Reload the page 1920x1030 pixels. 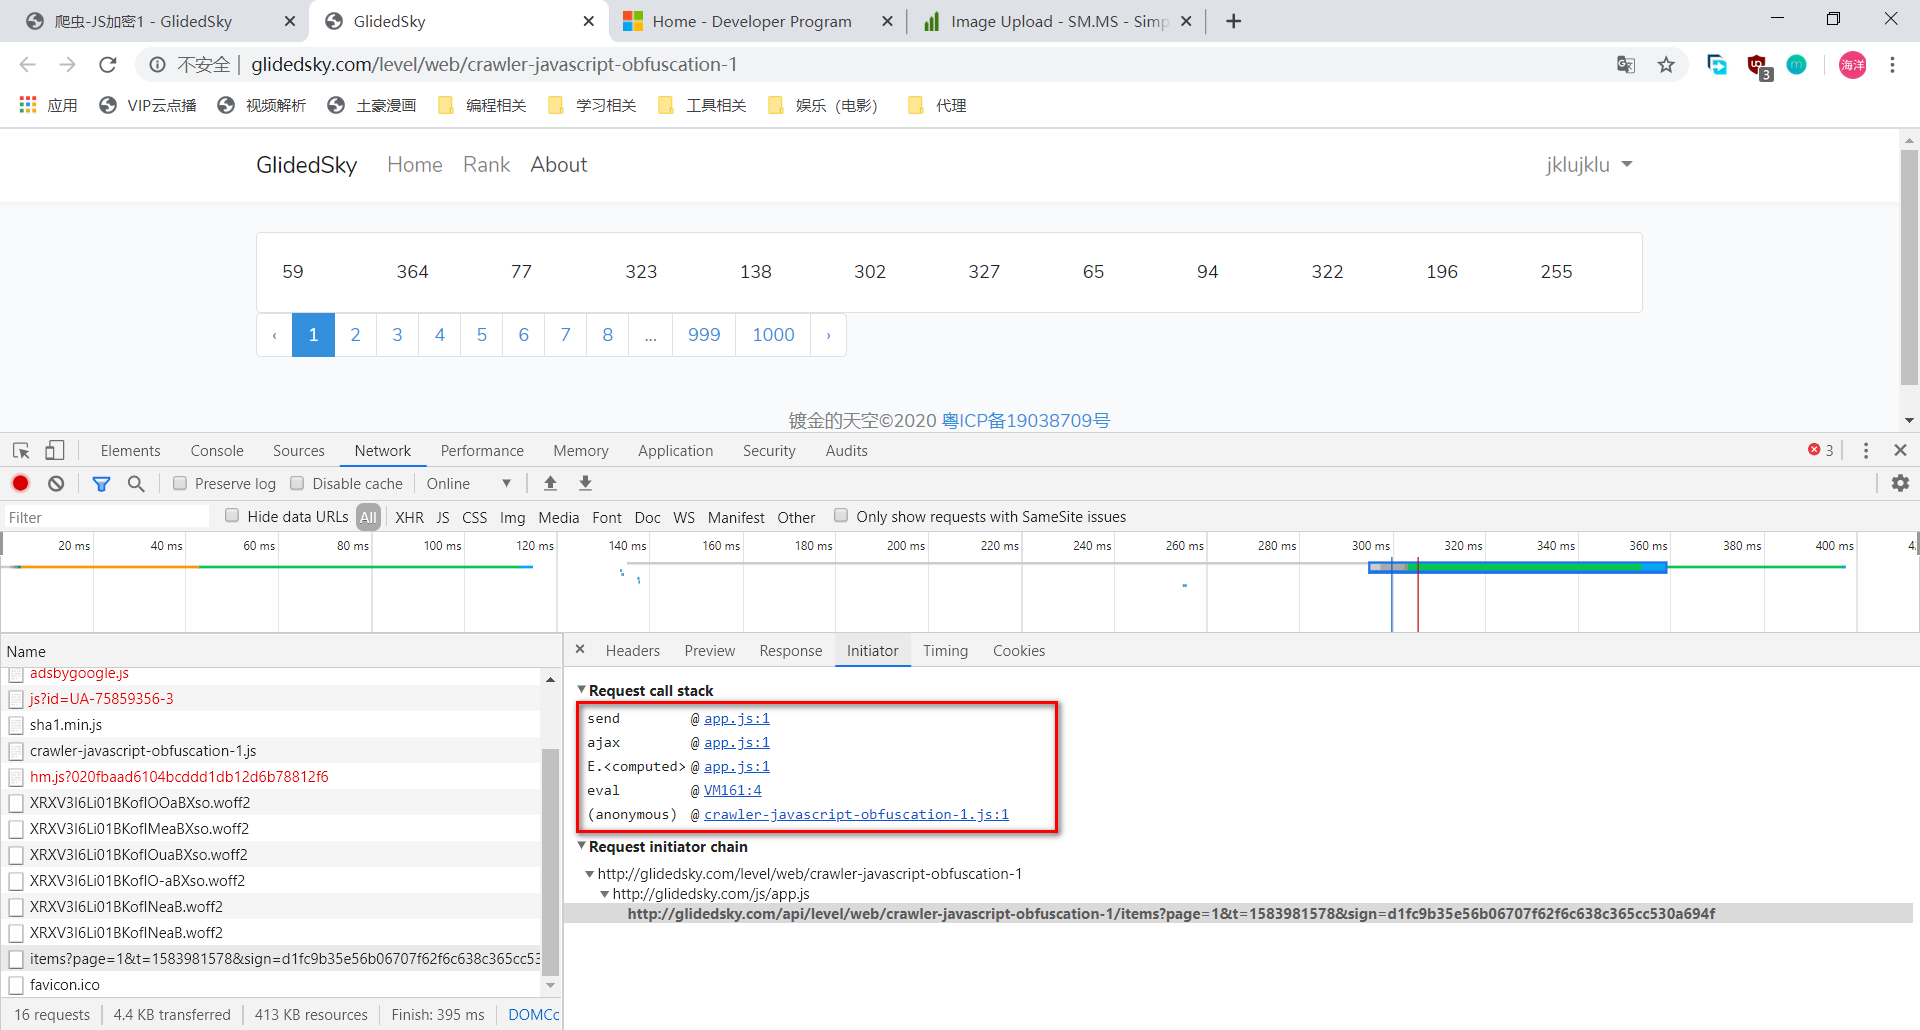(x=108, y=65)
